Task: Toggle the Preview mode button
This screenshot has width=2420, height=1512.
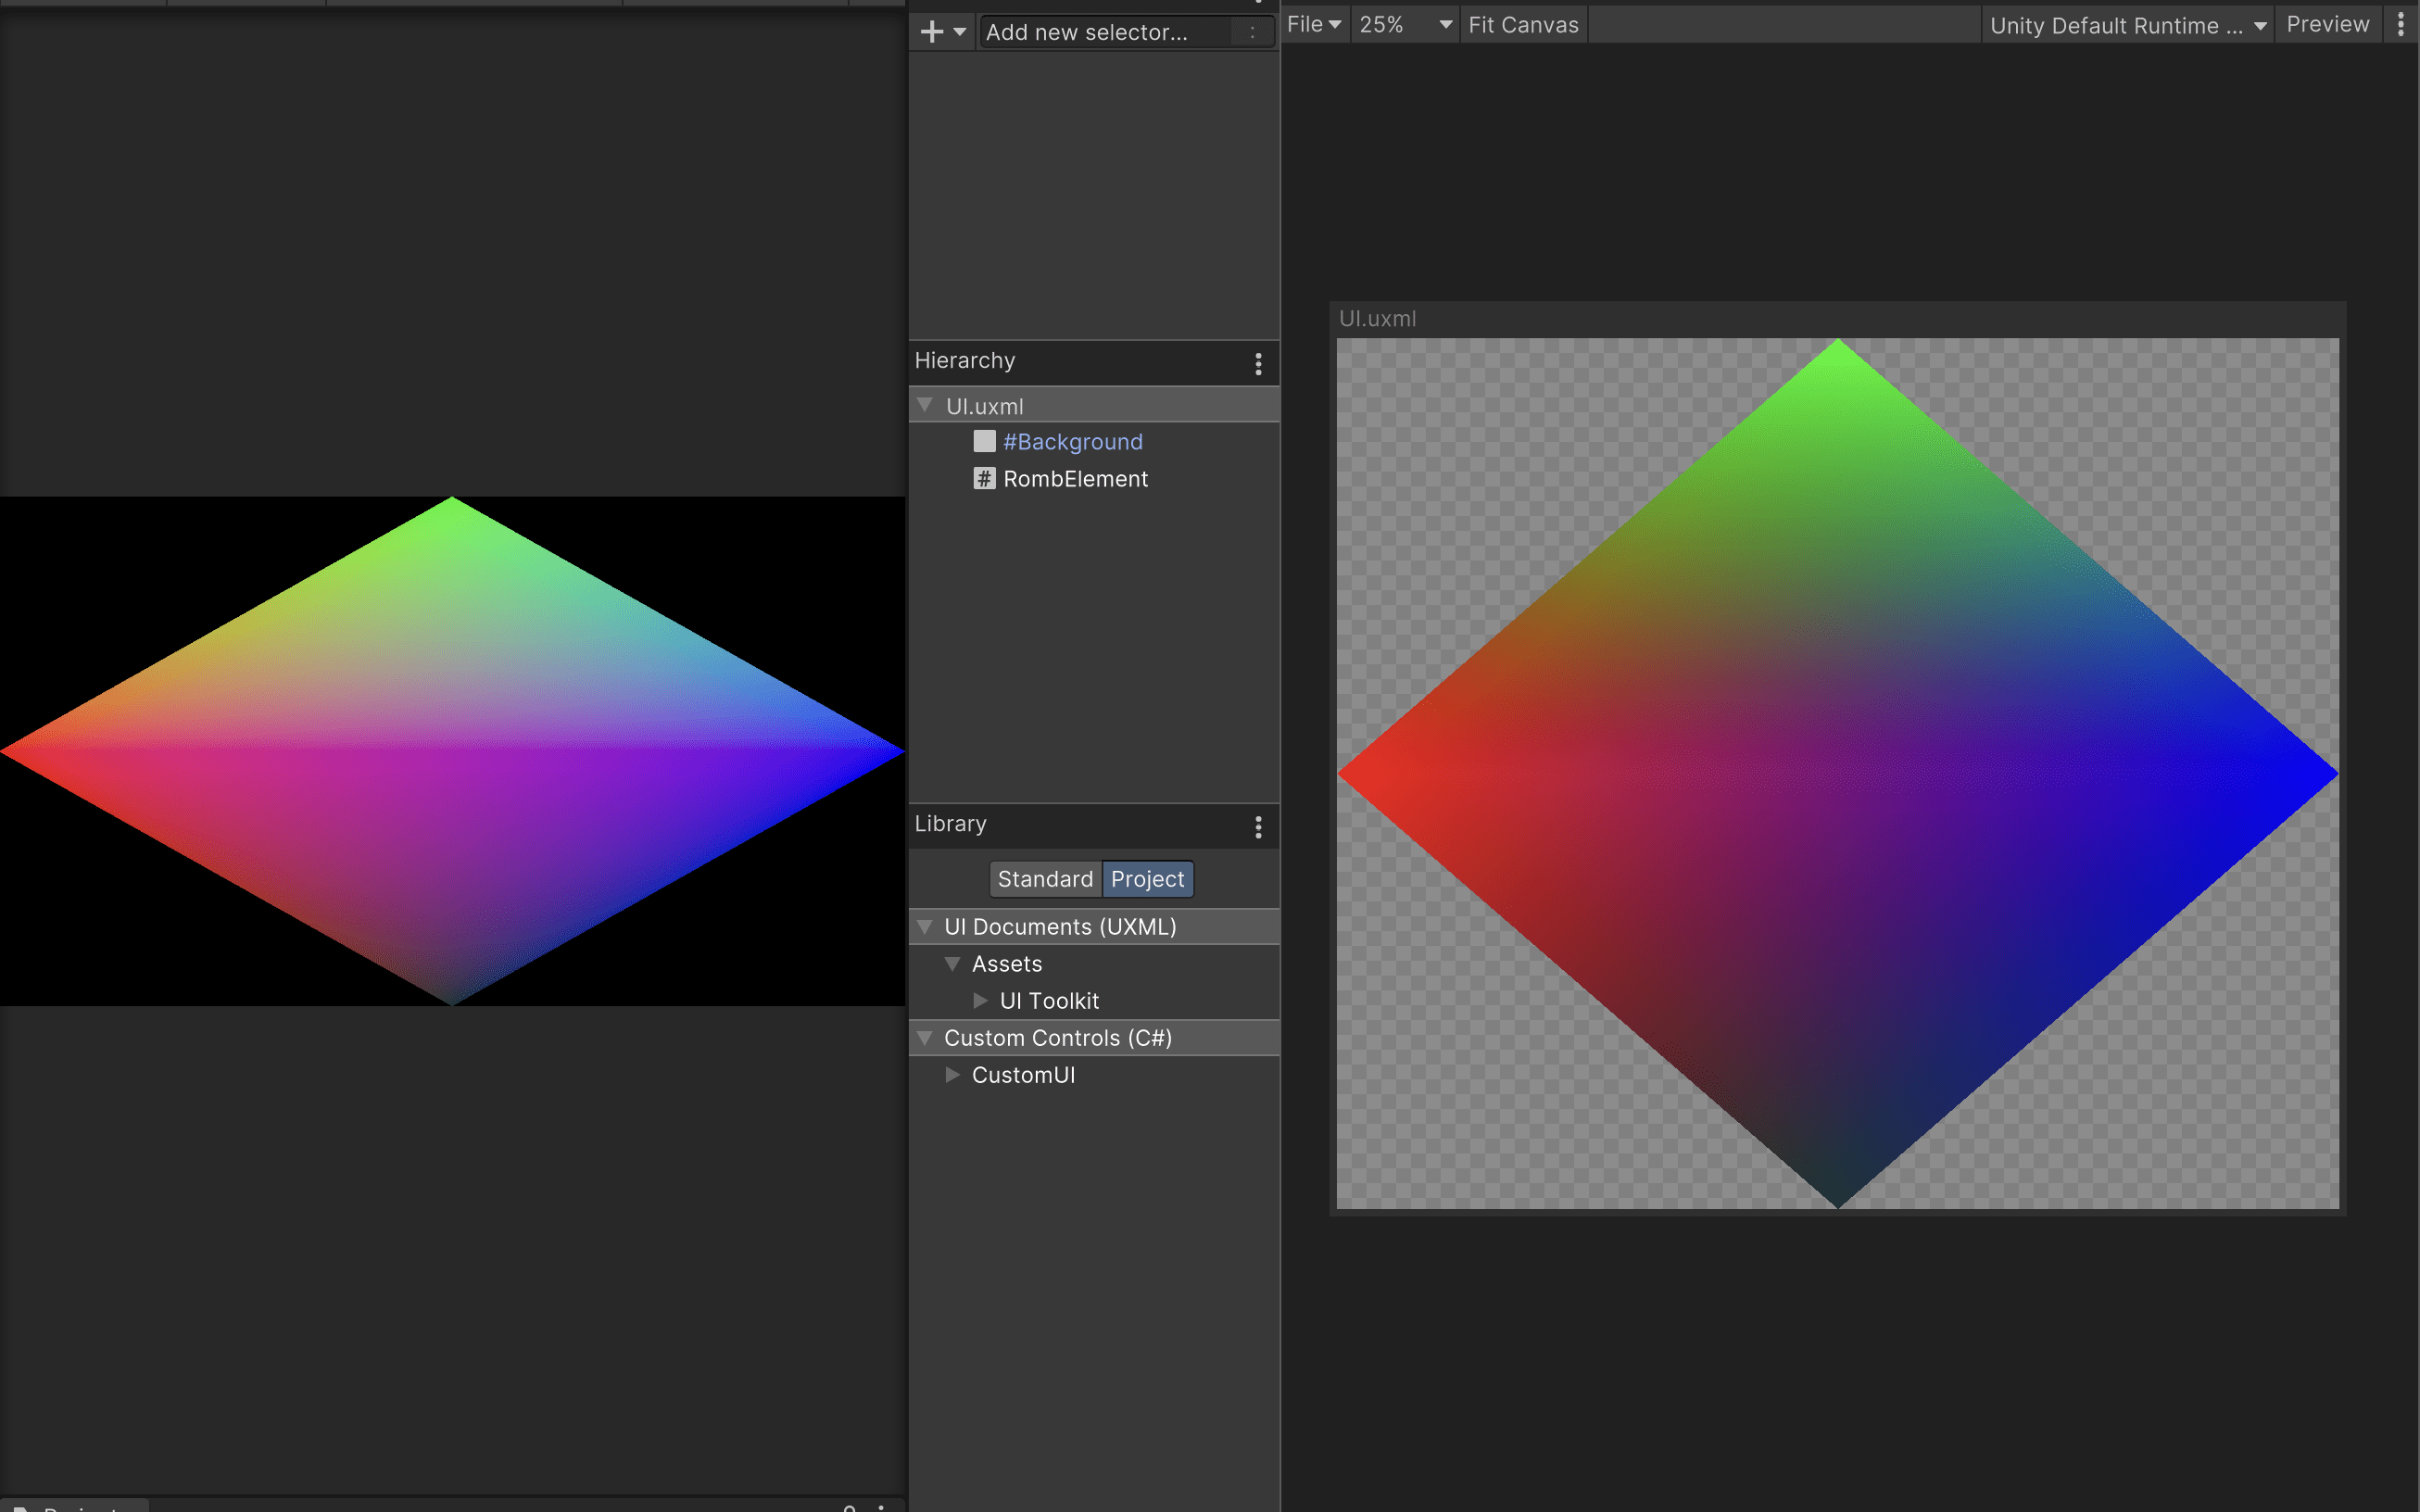Action: (x=2327, y=24)
